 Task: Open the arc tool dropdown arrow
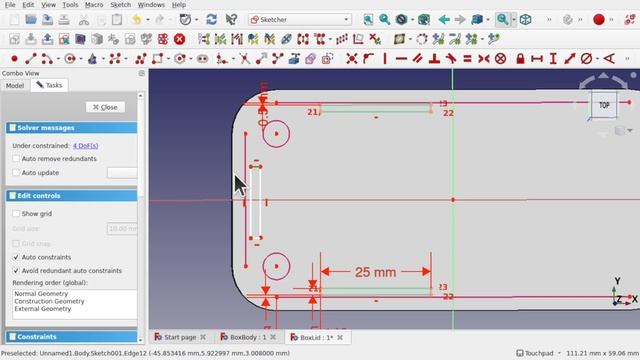click(58, 59)
